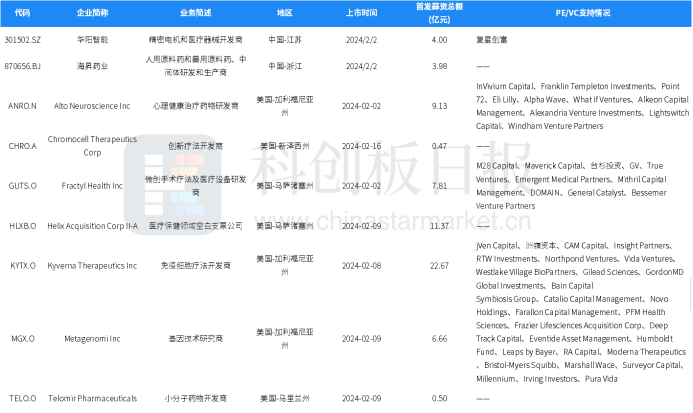Select stock code HLXB.O
693x413 pixels.
click(23, 226)
